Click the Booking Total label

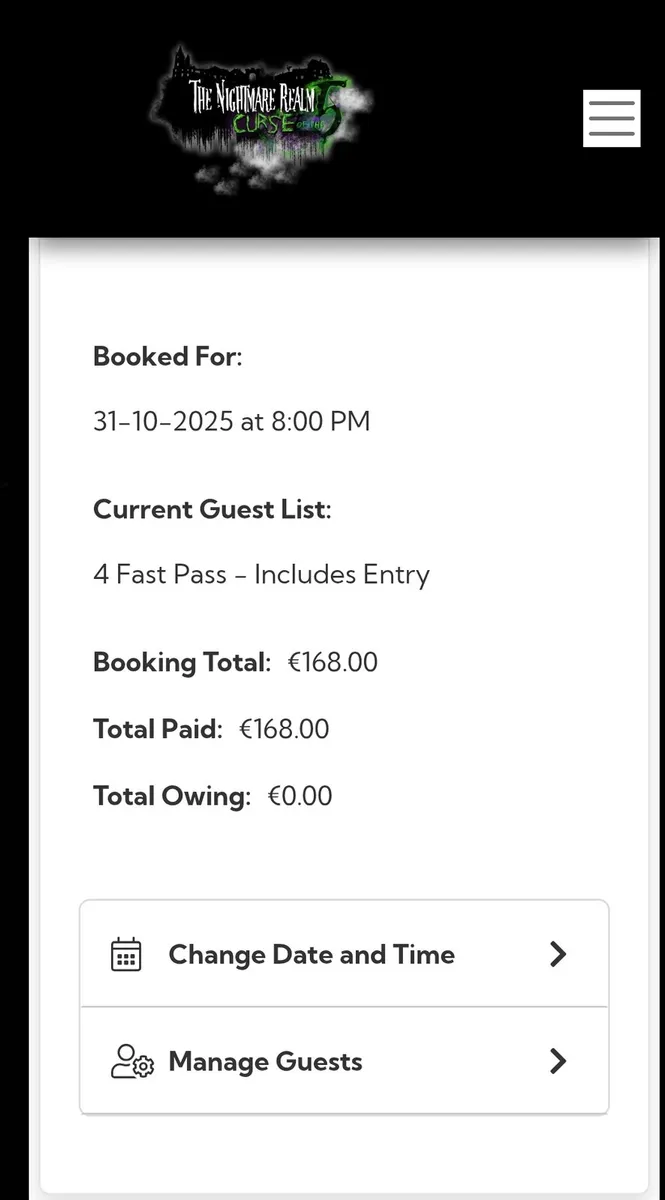coord(181,662)
